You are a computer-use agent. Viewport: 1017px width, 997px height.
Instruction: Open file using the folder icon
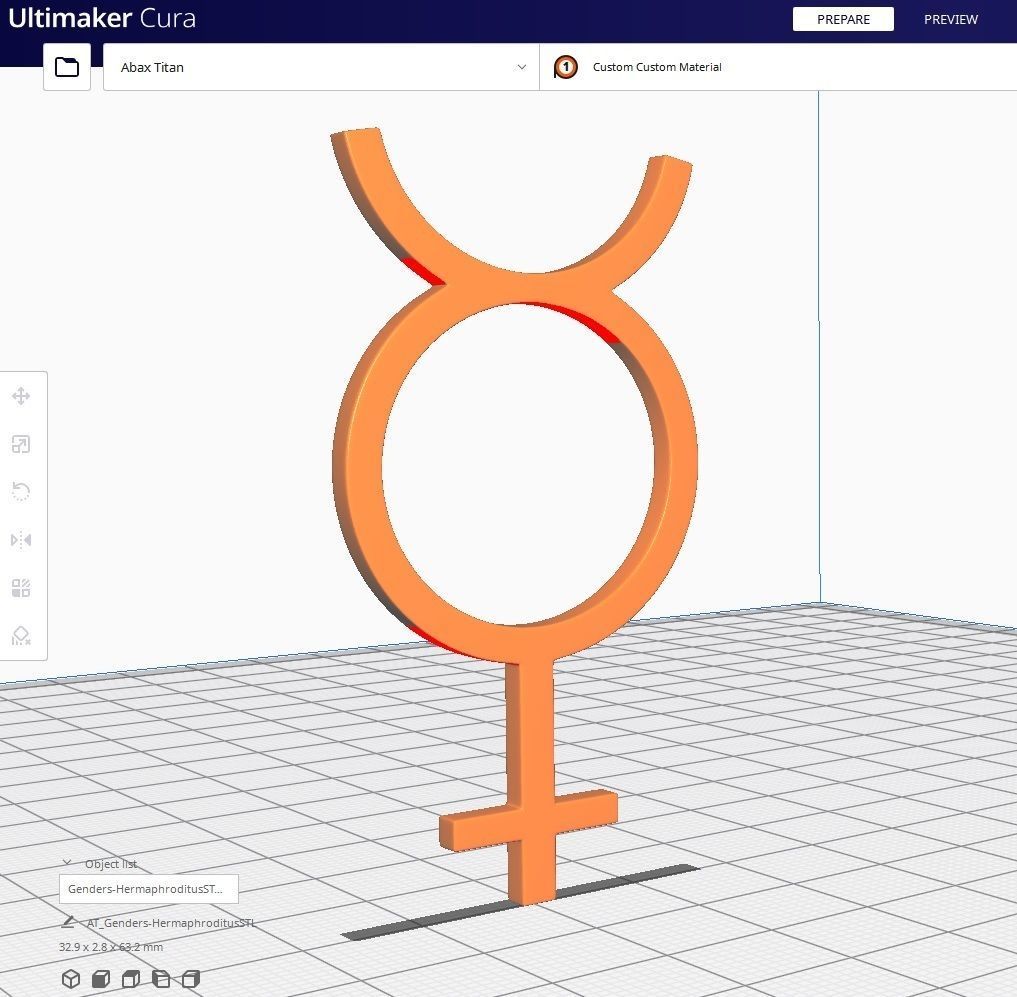[67, 67]
